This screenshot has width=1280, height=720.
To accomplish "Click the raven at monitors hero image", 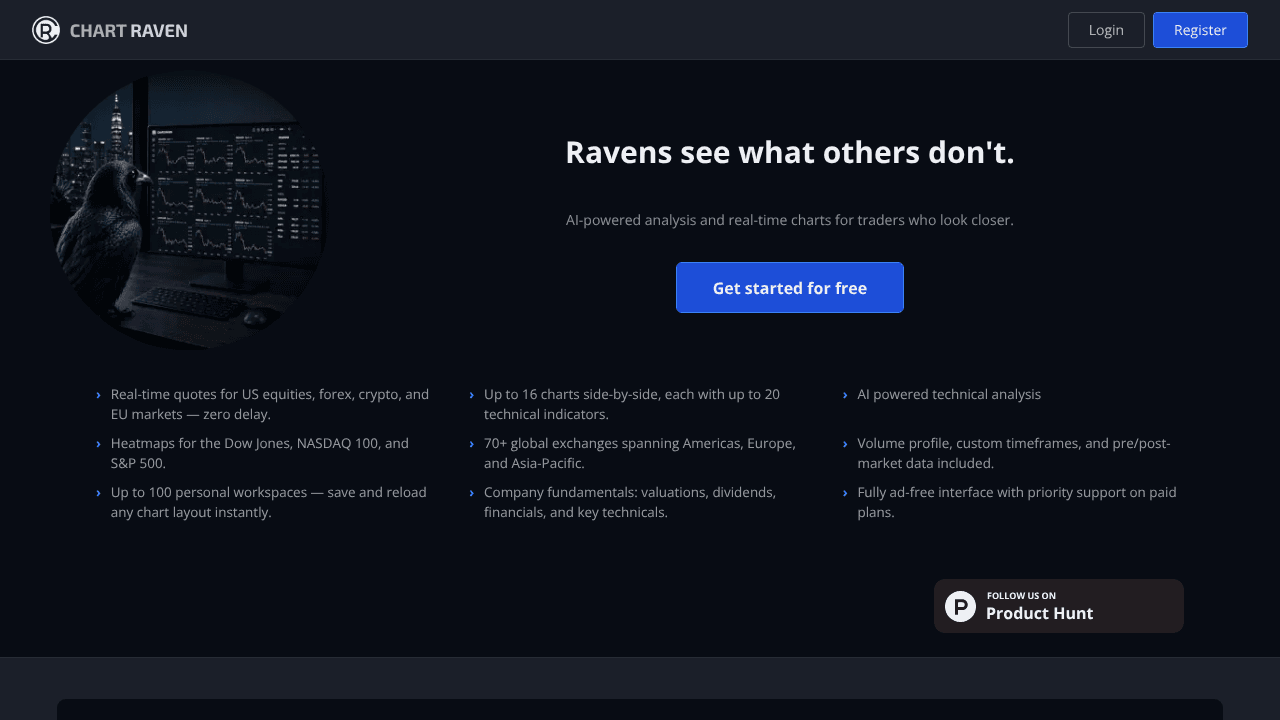I will (x=188, y=210).
